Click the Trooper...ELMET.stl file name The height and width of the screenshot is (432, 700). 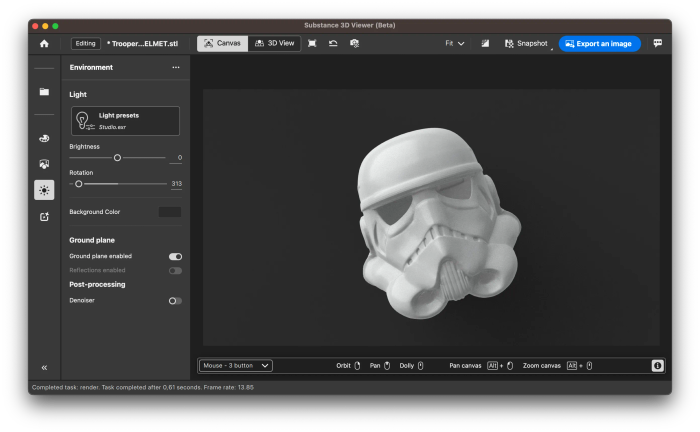pos(142,44)
